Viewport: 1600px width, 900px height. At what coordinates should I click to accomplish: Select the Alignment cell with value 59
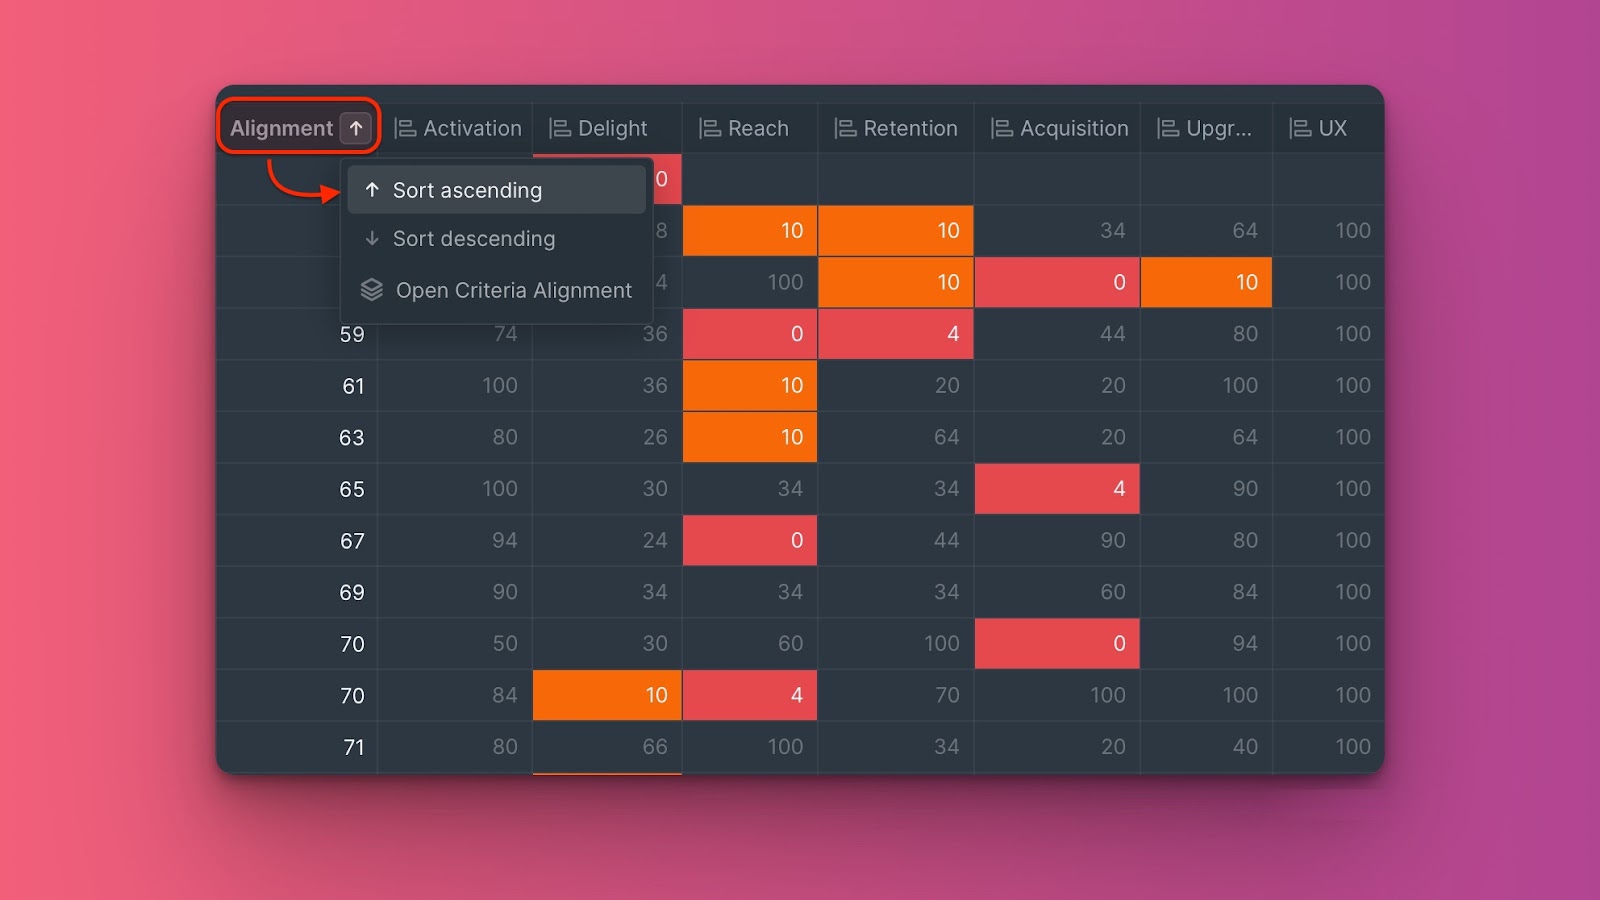click(x=351, y=335)
